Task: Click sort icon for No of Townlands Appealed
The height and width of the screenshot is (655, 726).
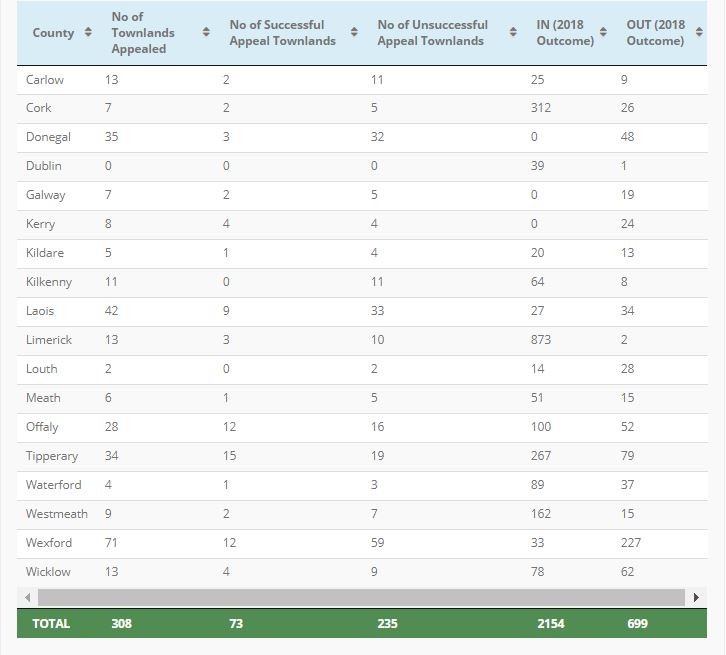Action: click(206, 33)
